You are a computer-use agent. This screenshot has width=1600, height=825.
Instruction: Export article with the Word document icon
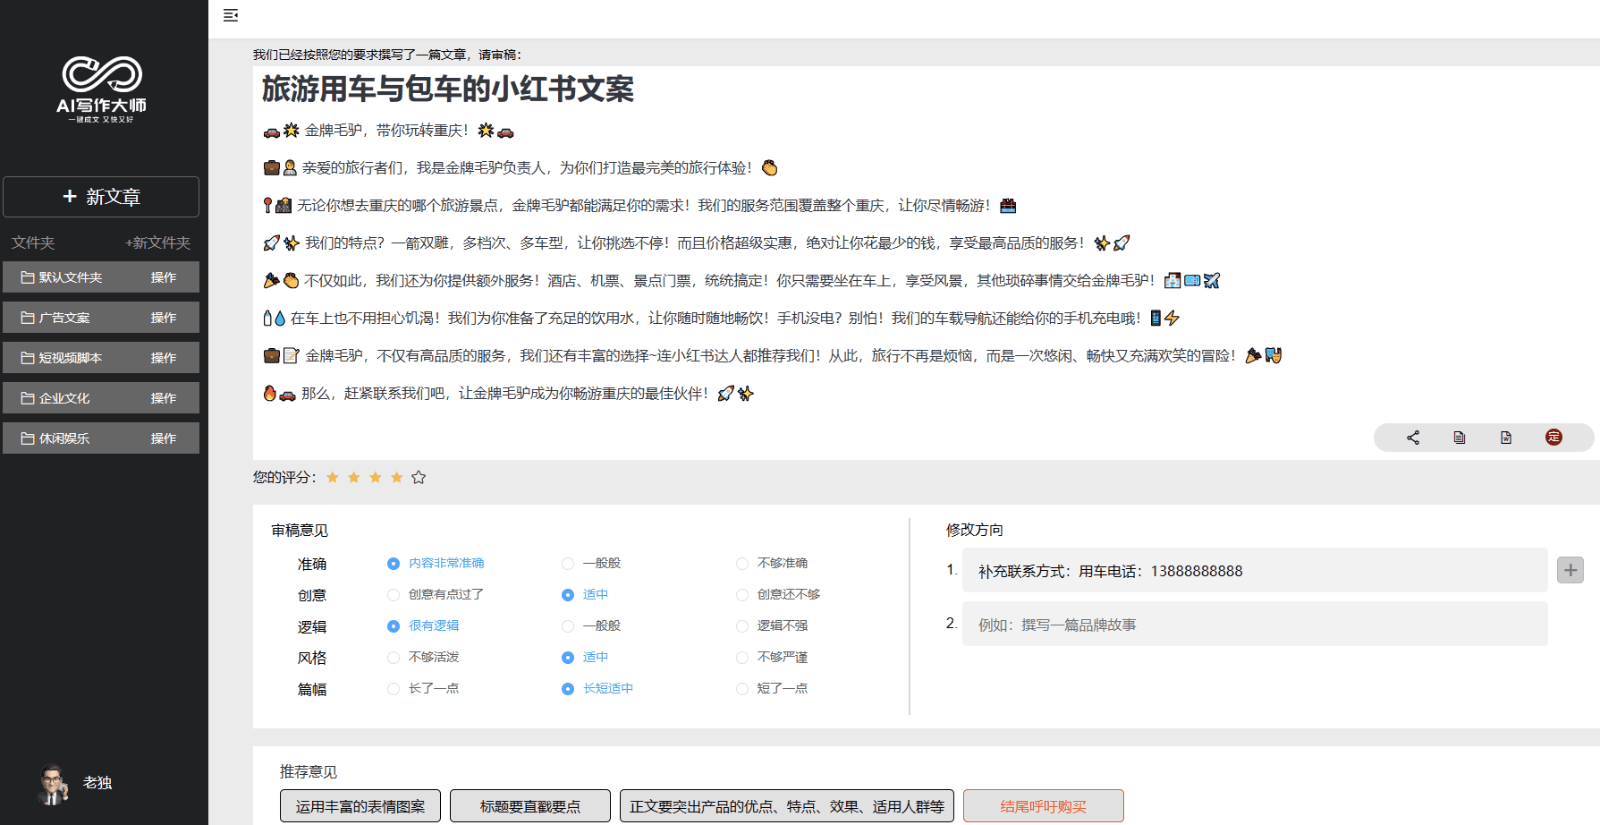pos(1506,437)
